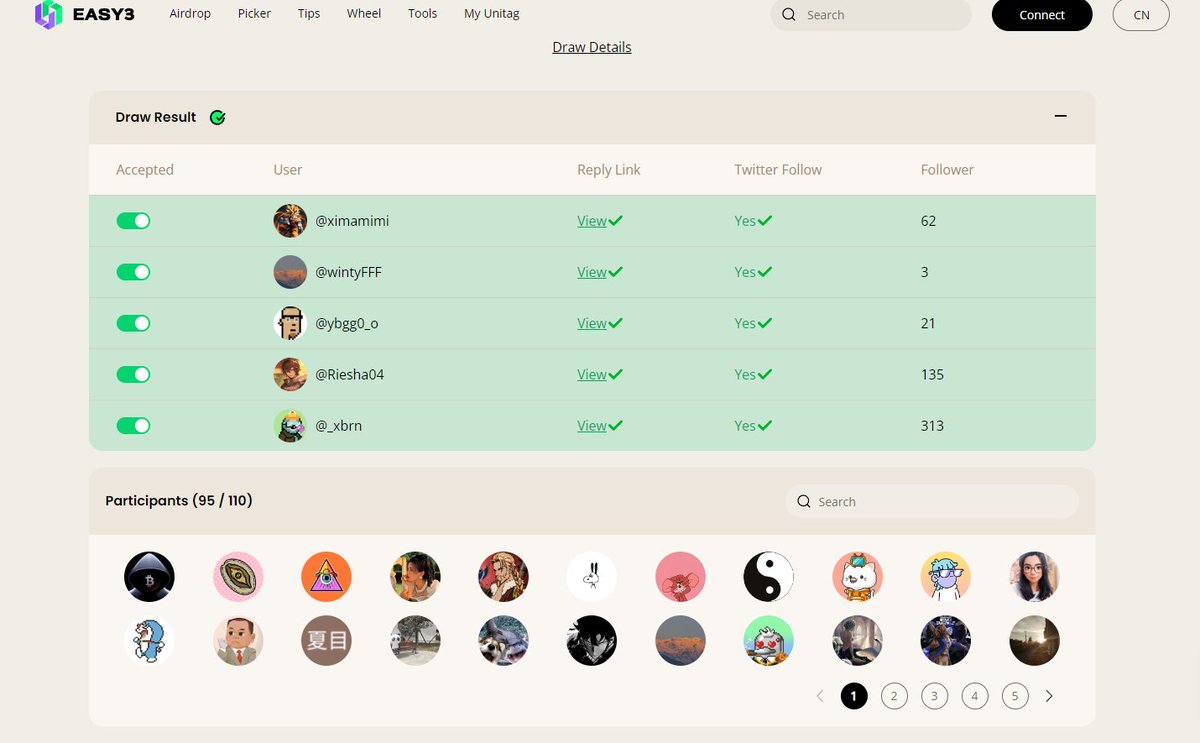Screen dimensions: 1200x743
Task: Click the Participants (95 / 110) heading
Action: point(179,500)
